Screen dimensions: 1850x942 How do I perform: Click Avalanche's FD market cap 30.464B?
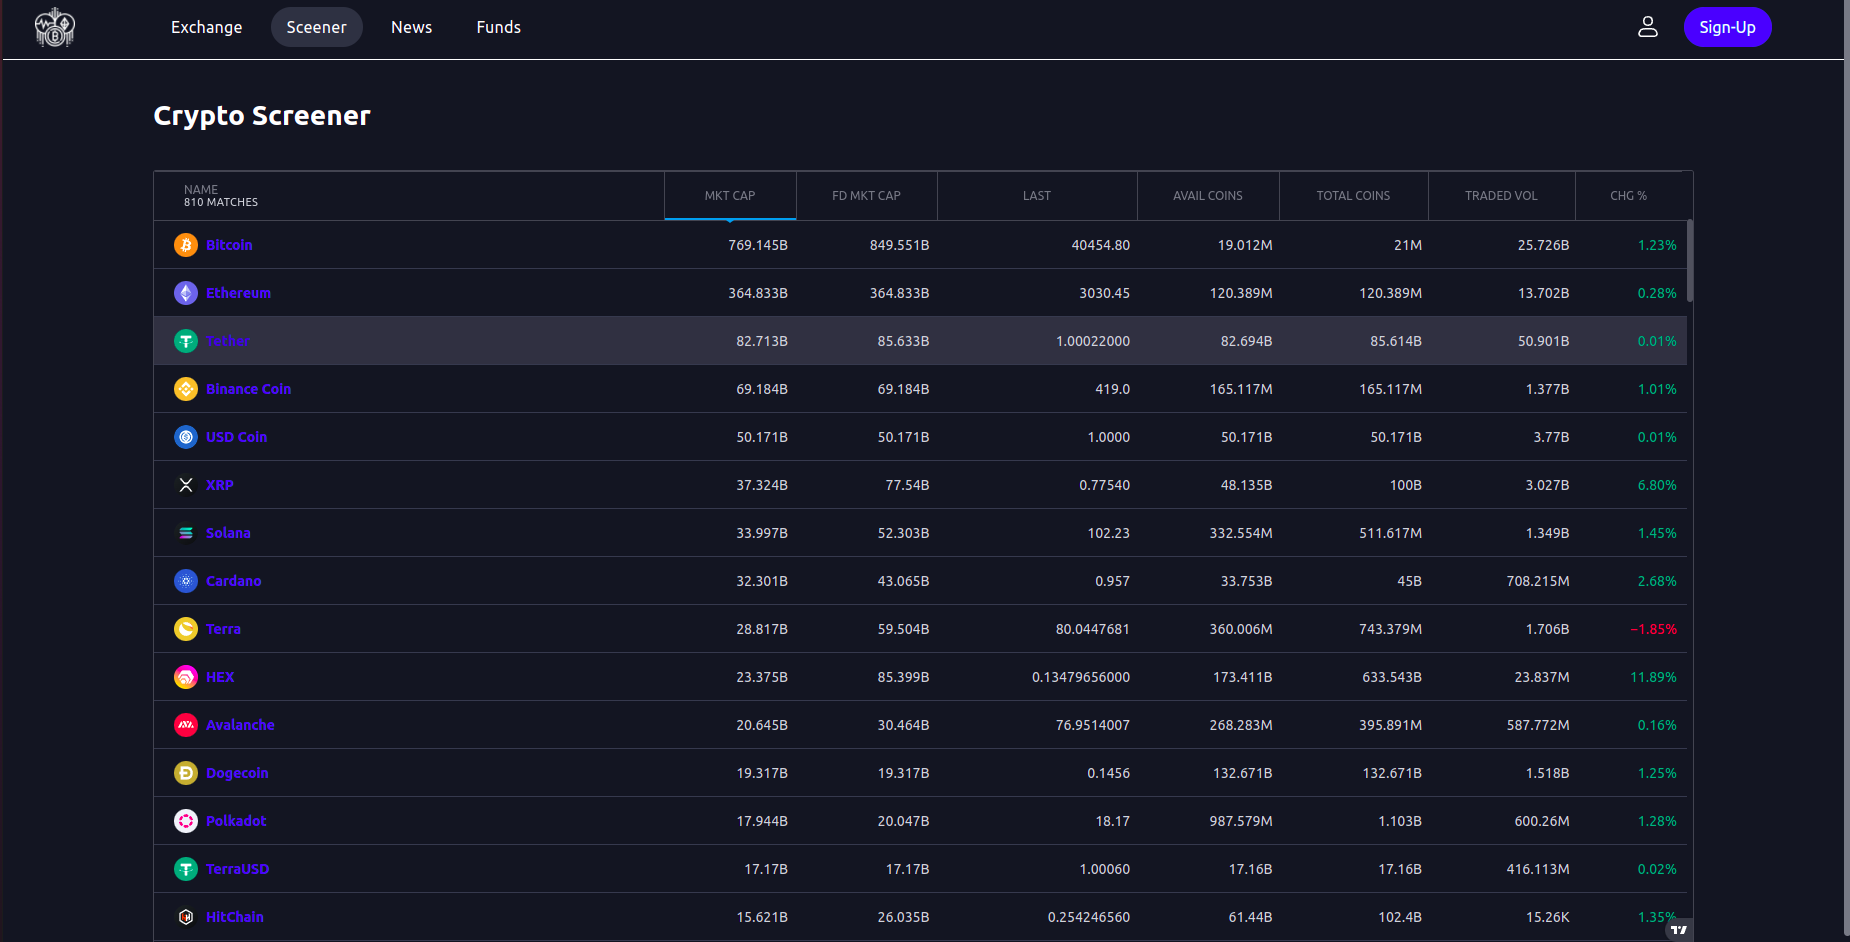tap(903, 725)
